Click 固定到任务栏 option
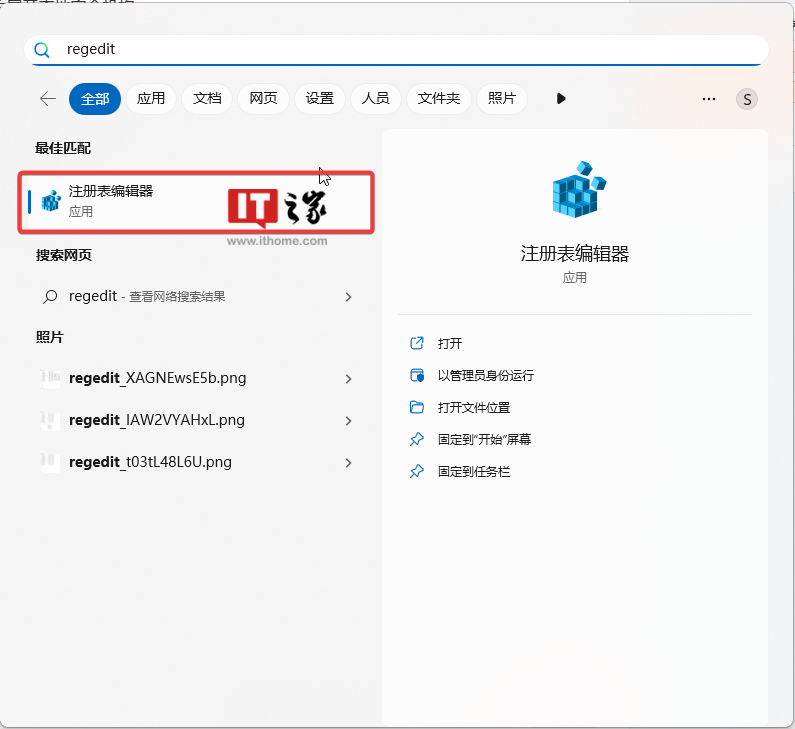Screen dimensions: 795x729 point(473,471)
